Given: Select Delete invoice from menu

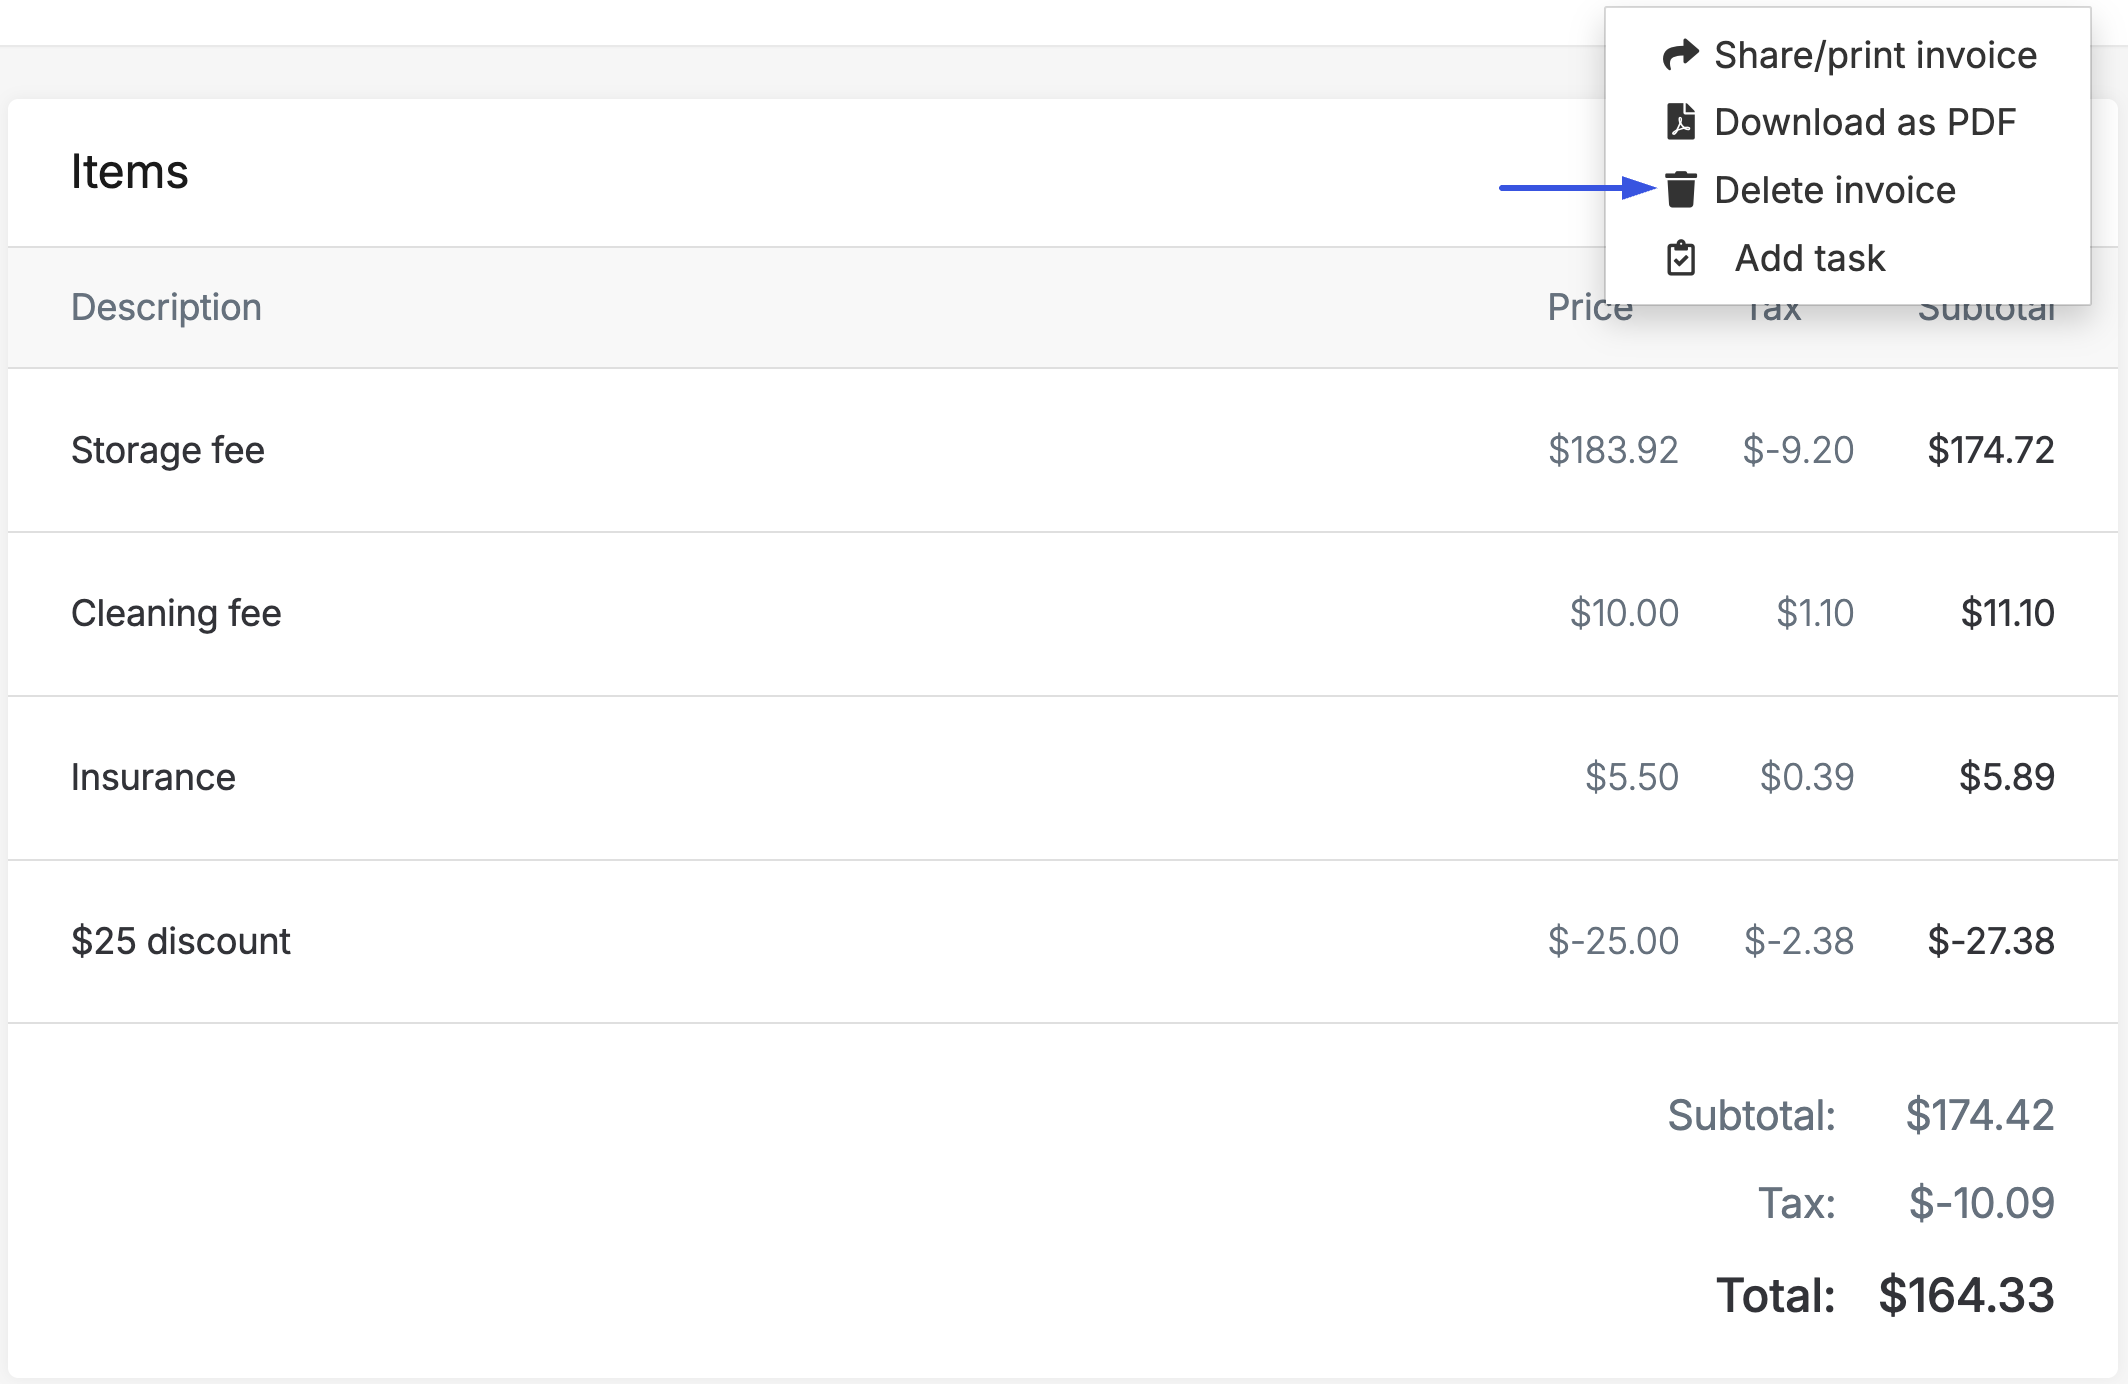Looking at the screenshot, I should (1834, 190).
